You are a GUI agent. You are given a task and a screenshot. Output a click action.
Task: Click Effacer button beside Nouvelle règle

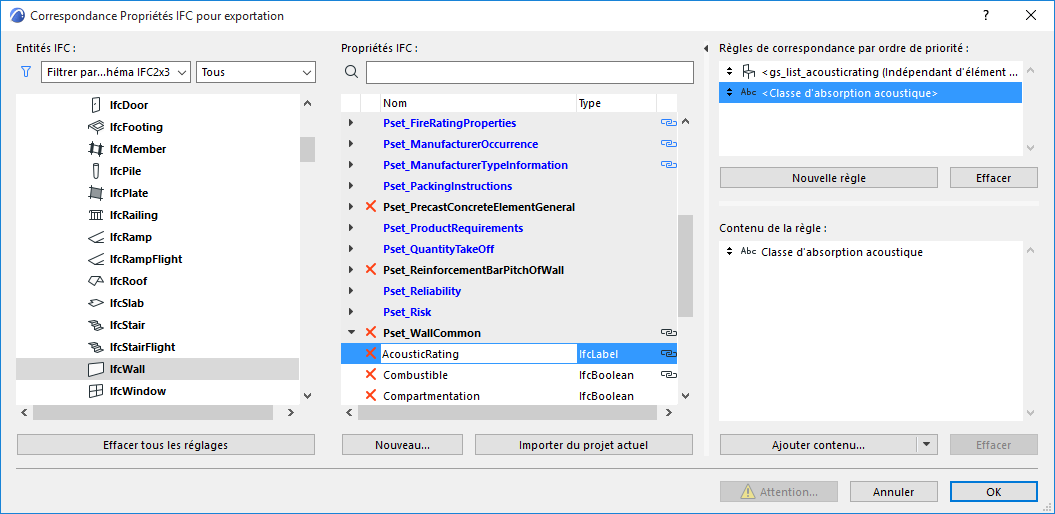tap(994, 178)
